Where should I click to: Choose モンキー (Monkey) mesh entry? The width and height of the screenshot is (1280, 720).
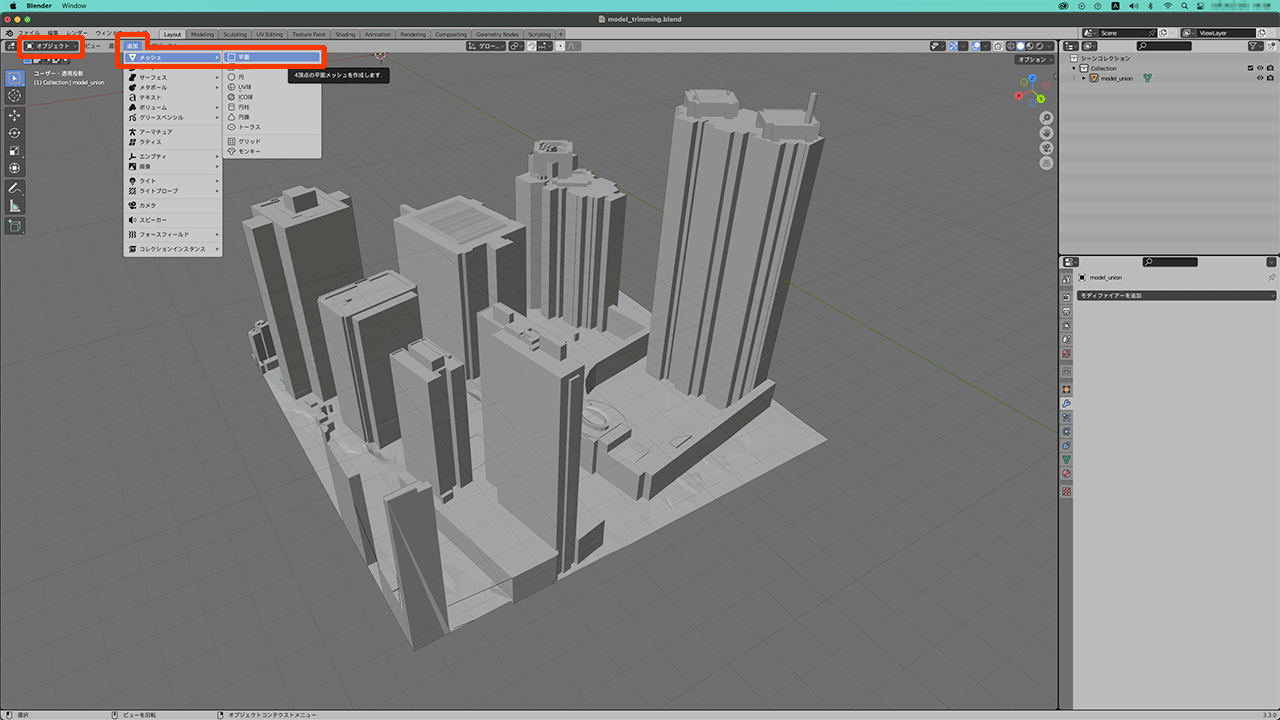point(273,151)
